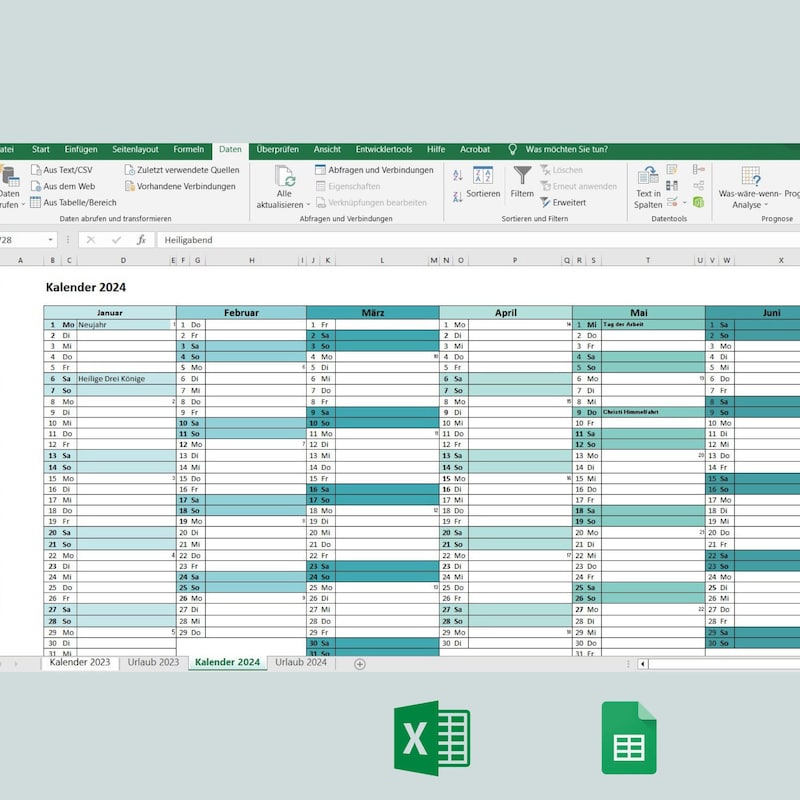800x800 pixels.
Task: Click the Aus Text/CSV import icon
Action: click(36, 170)
